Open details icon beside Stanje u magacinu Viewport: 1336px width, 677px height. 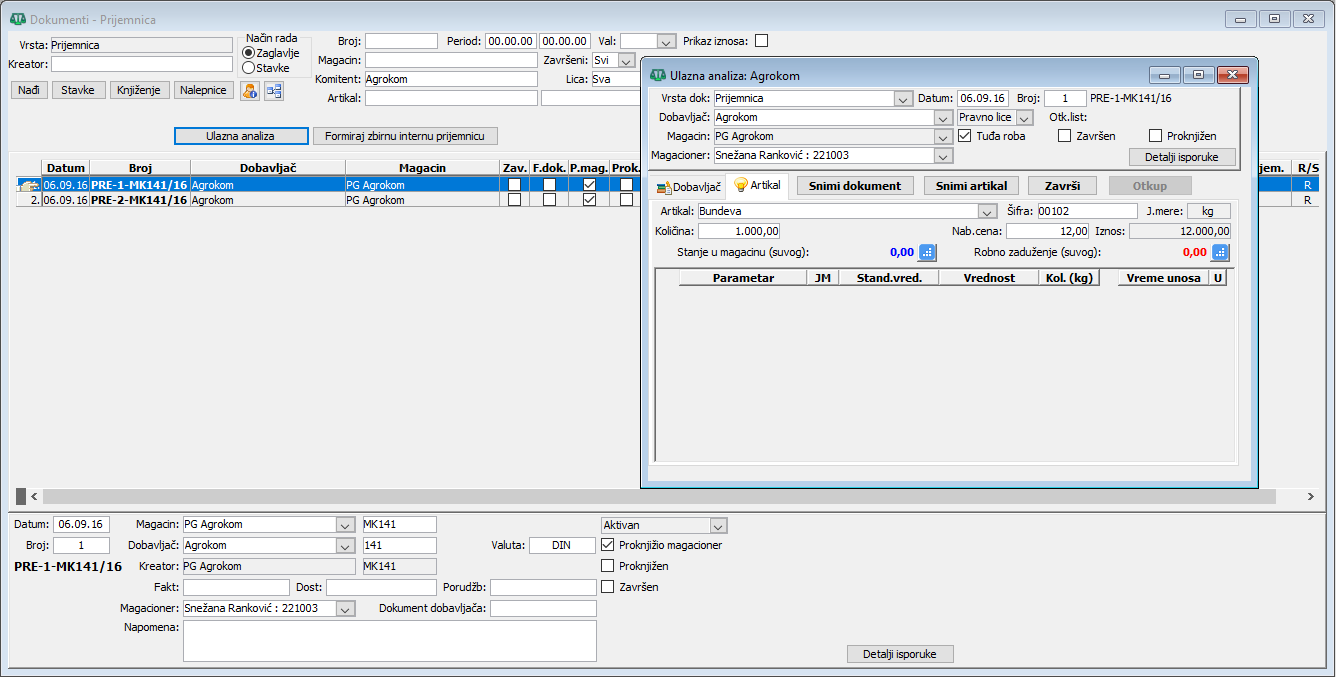pyautogui.click(x=926, y=252)
